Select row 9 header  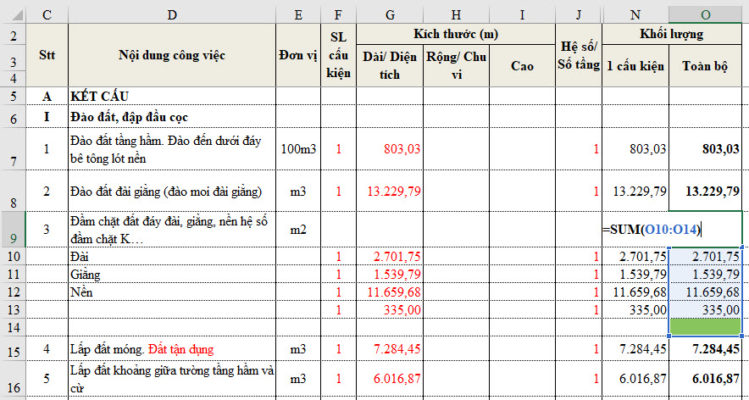tap(13, 228)
